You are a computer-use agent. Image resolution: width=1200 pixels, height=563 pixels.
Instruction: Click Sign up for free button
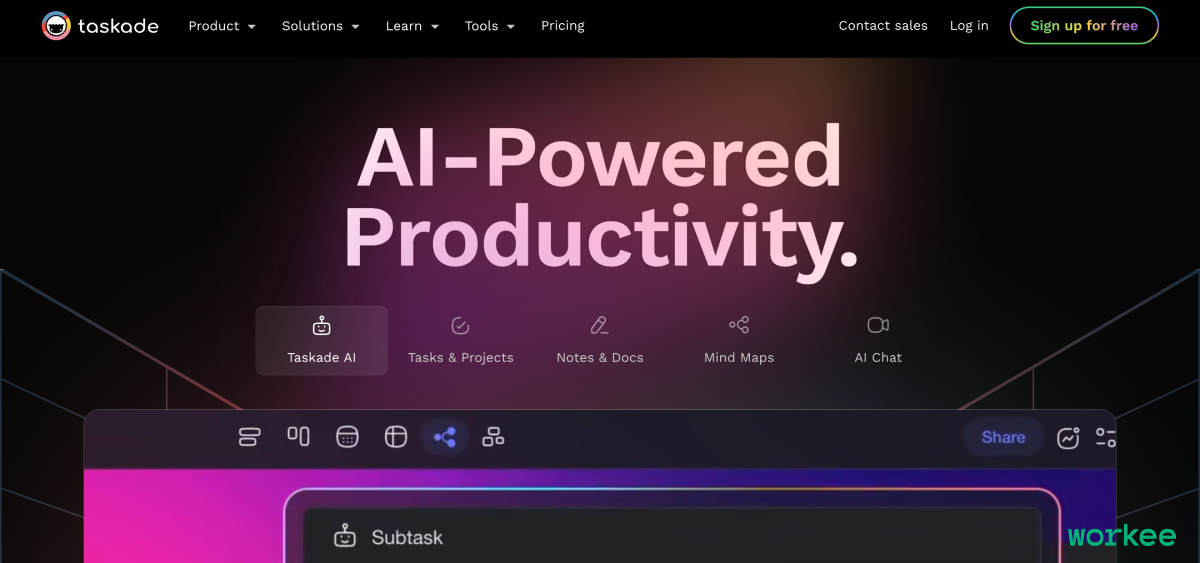(1084, 26)
